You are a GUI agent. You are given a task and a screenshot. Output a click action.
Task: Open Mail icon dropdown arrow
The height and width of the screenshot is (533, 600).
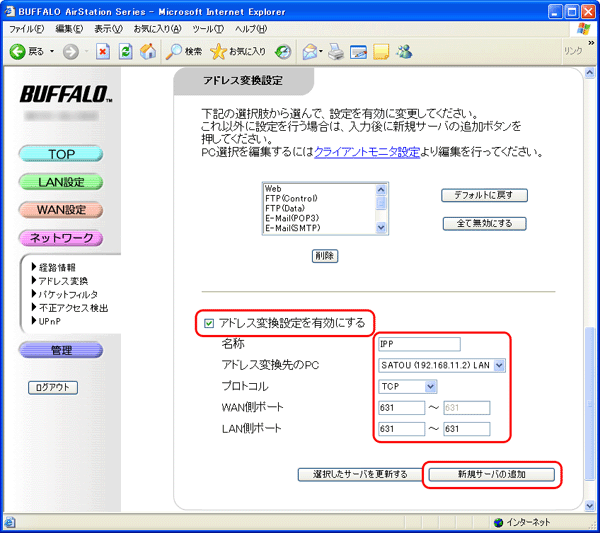click(x=321, y=51)
